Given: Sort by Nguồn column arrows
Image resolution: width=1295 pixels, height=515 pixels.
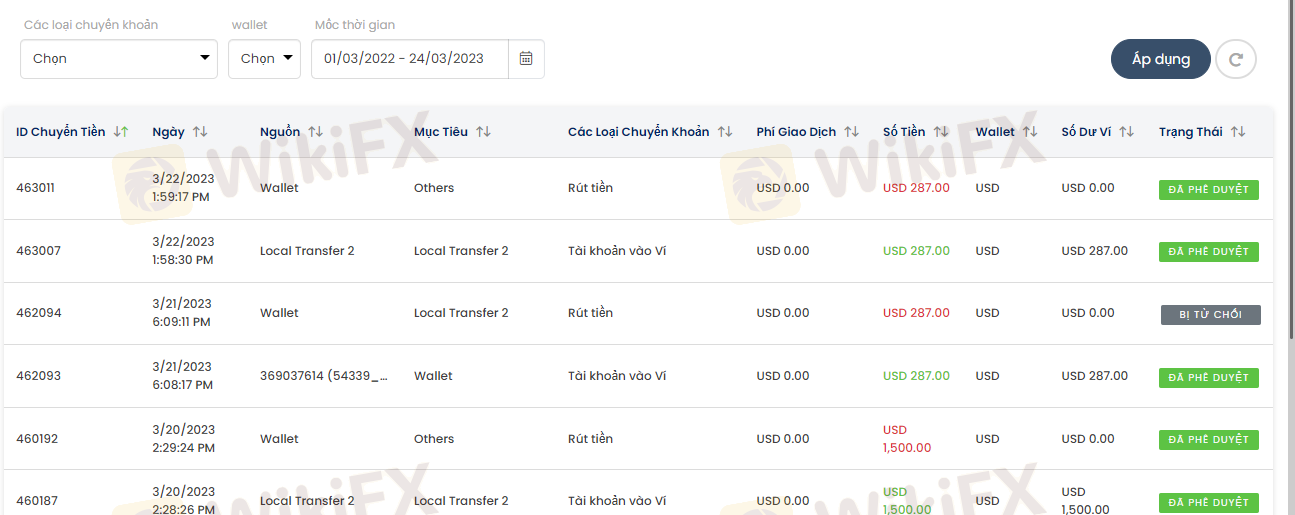Looking at the screenshot, I should tap(316, 132).
